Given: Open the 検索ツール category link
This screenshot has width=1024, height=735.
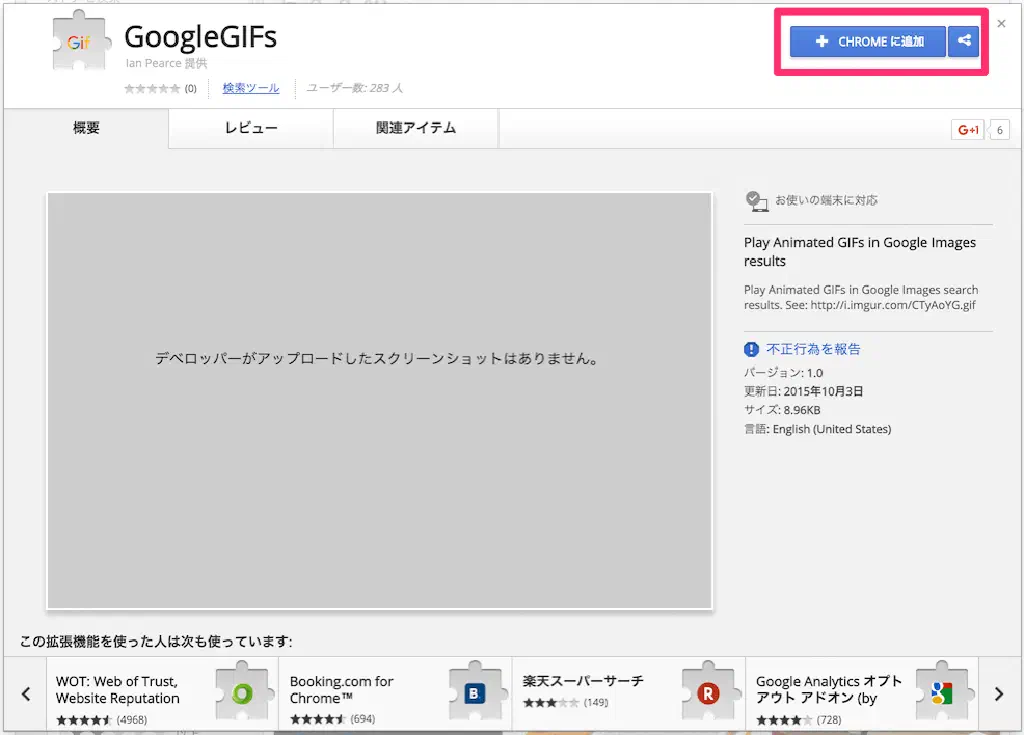Looking at the screenshot, I should click(x=251, y=88).
